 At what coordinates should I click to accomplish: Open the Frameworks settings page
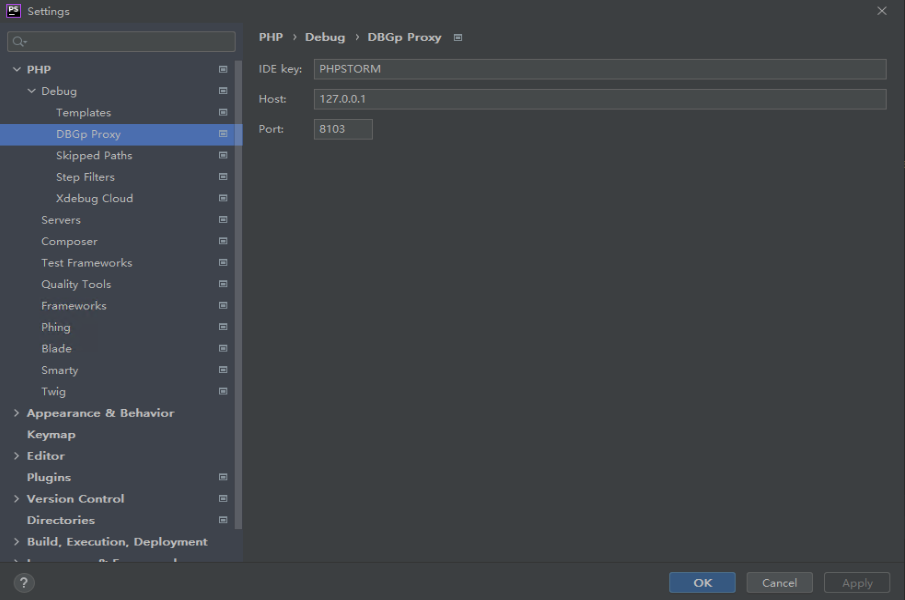coord(74,305)
